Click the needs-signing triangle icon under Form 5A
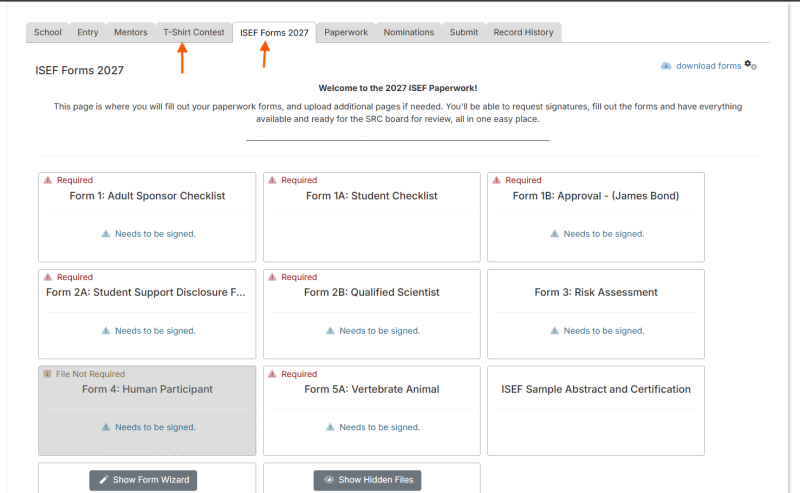800x493 pixels. coord(330,427)
